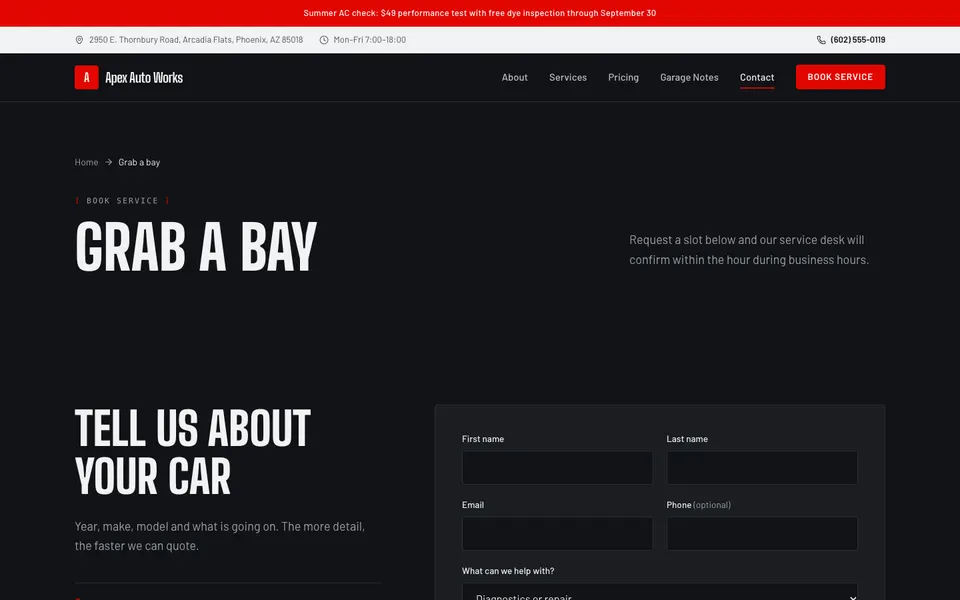960x600 pixels.
Task: Click the 'TELL US ABOUT YOUR CAR' heading
Action: [193, 452]
